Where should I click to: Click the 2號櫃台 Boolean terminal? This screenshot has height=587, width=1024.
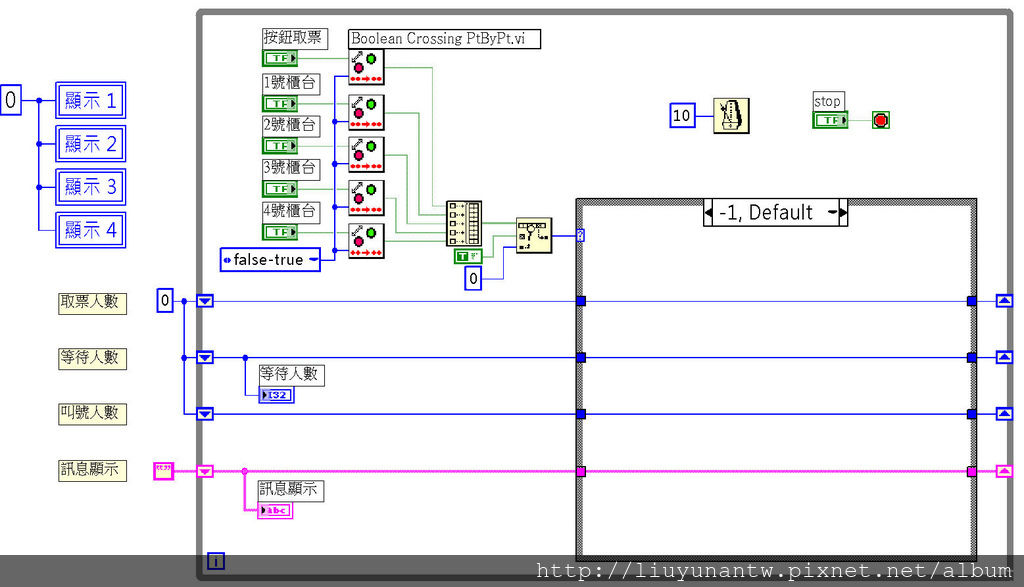[x=280, y=146]
